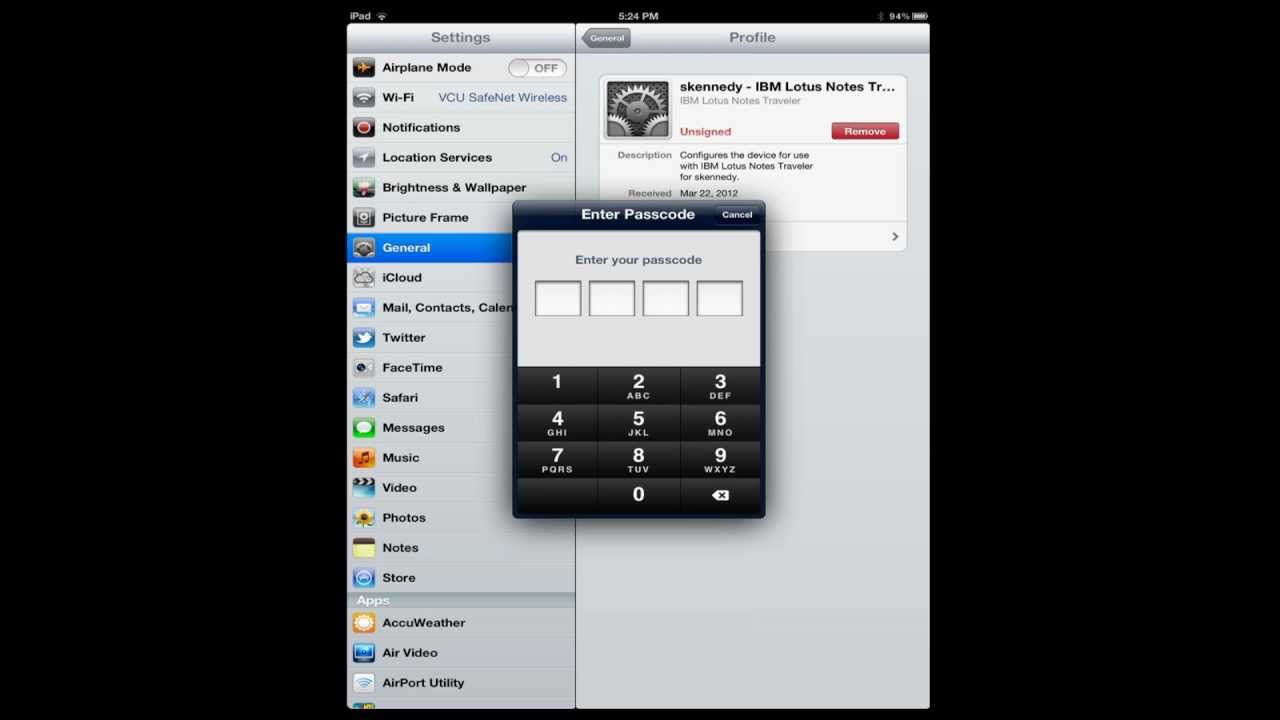Open FaceTime settings icon
The width and height of the screenshot is (1280, 720).
[364, 368]
